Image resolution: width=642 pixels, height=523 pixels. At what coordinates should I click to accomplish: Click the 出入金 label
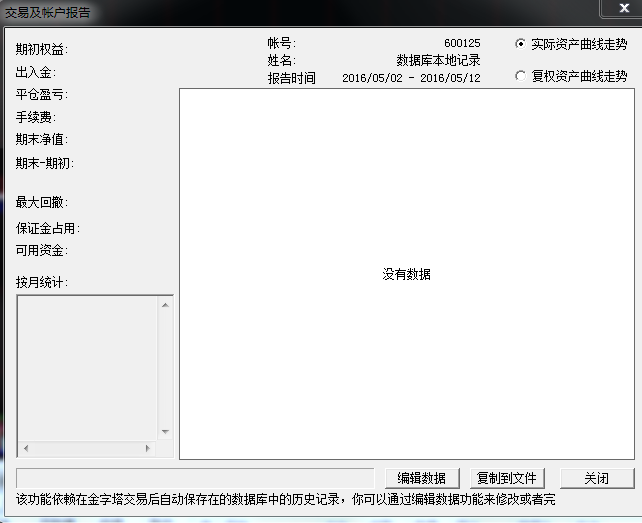[36, 72]
